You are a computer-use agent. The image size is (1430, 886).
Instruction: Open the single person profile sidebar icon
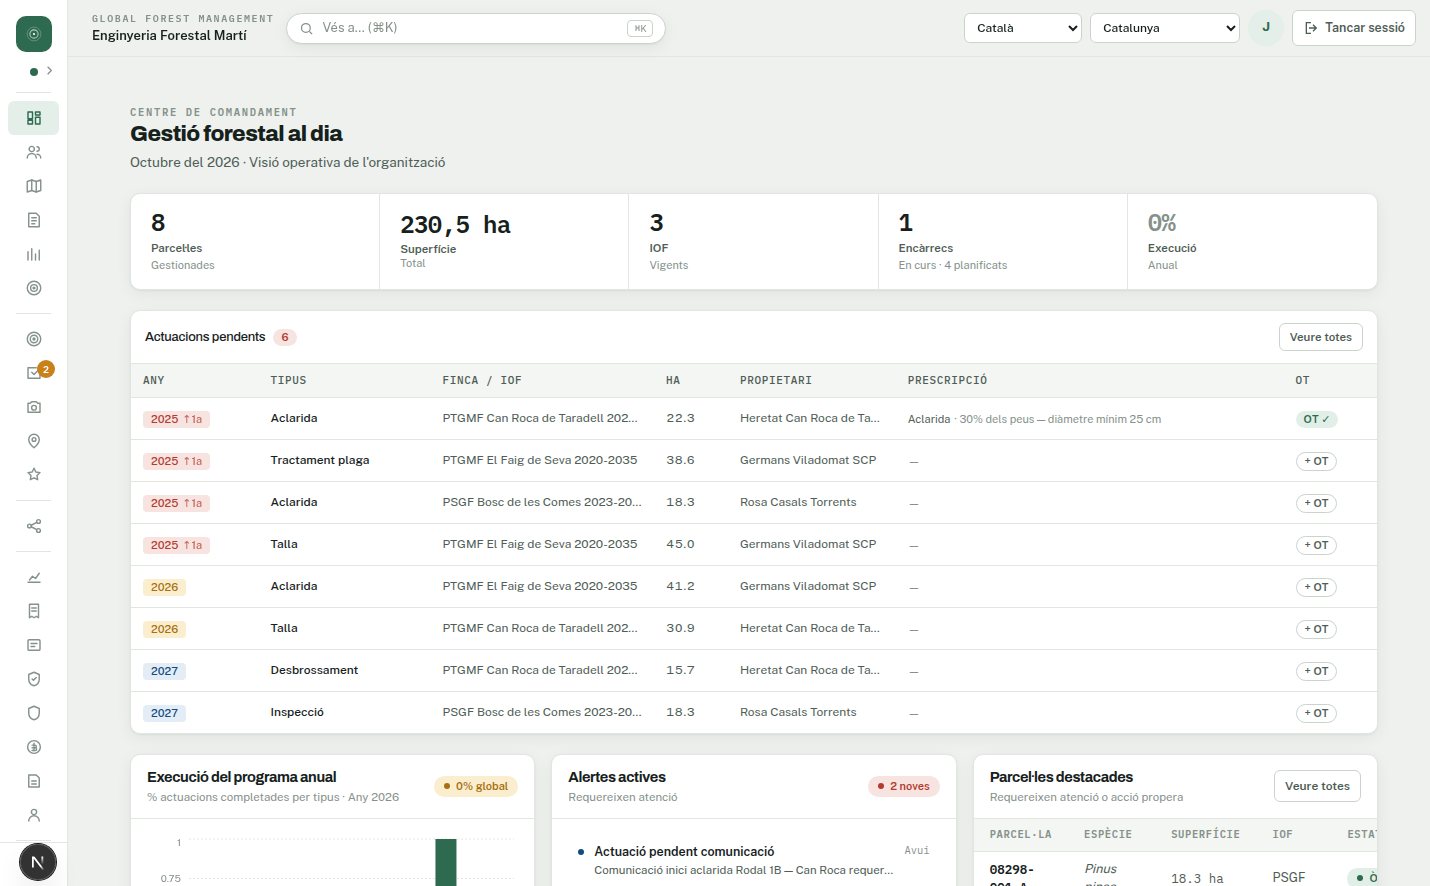[34, 815]
